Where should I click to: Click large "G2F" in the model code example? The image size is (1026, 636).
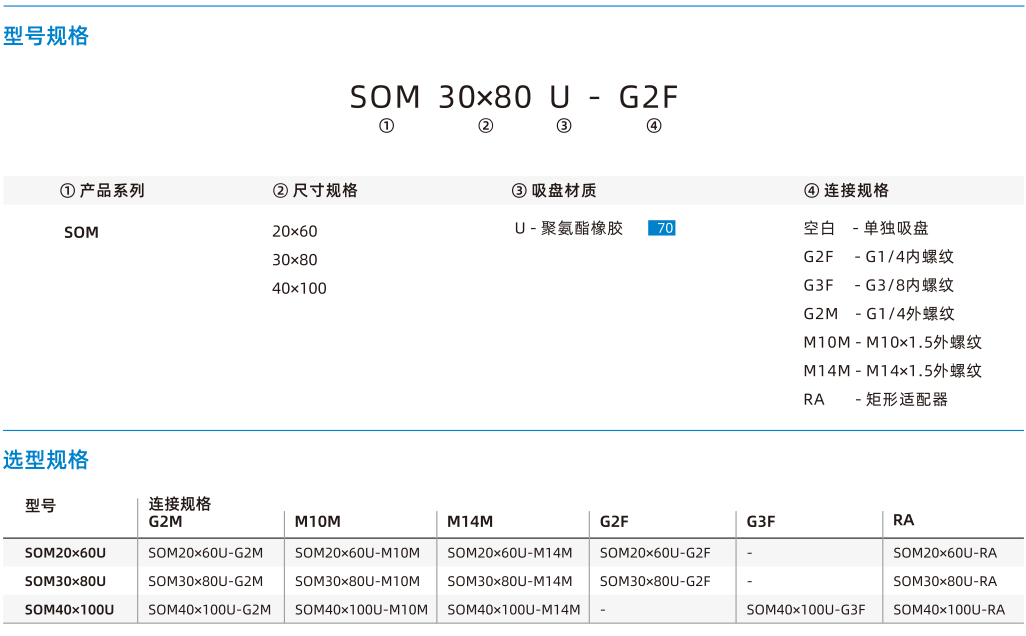[648, 97]
